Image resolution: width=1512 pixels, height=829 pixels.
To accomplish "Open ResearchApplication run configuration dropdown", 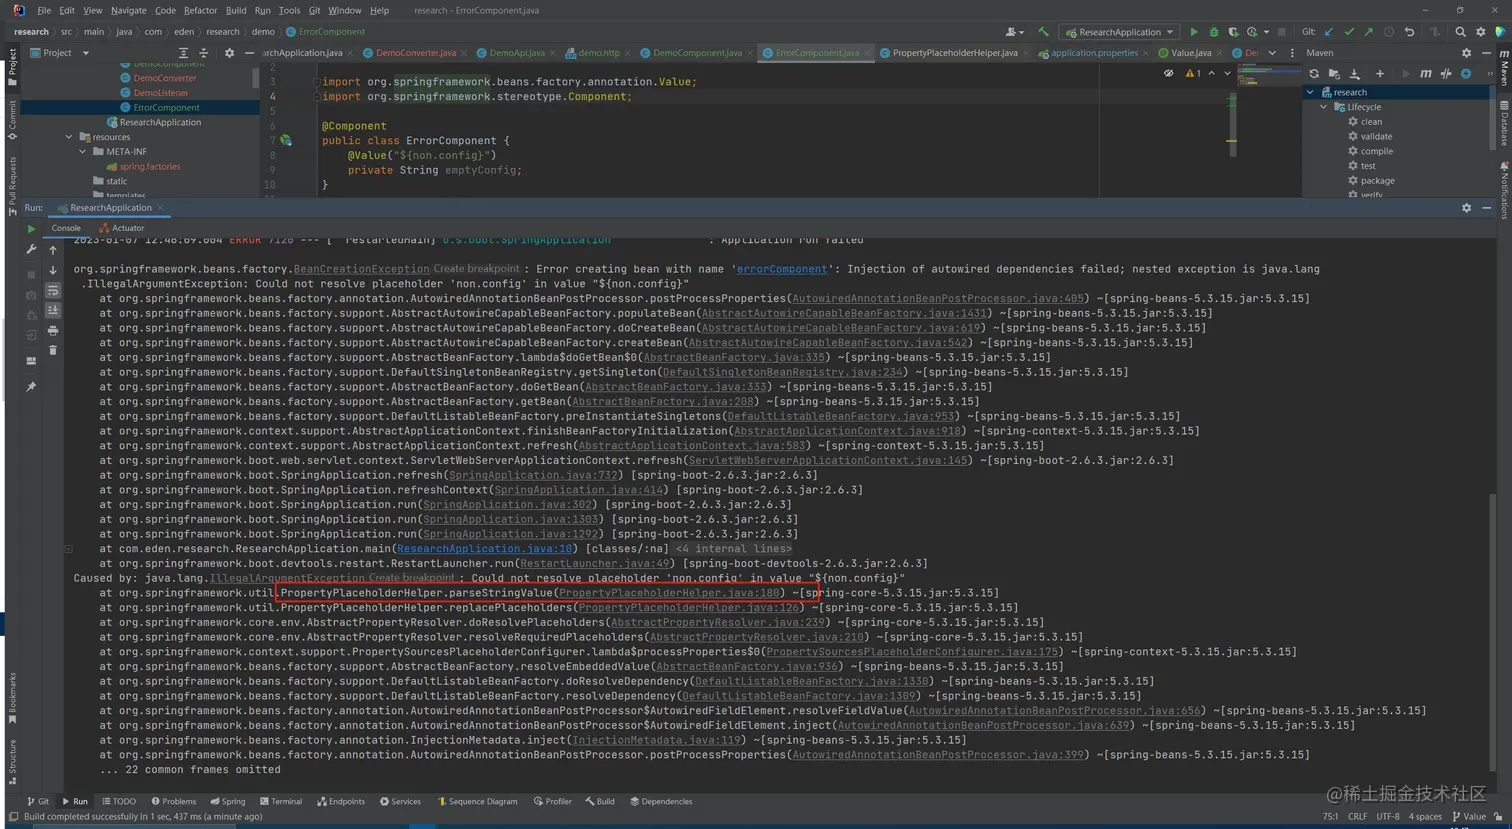I will point(1120,32).
